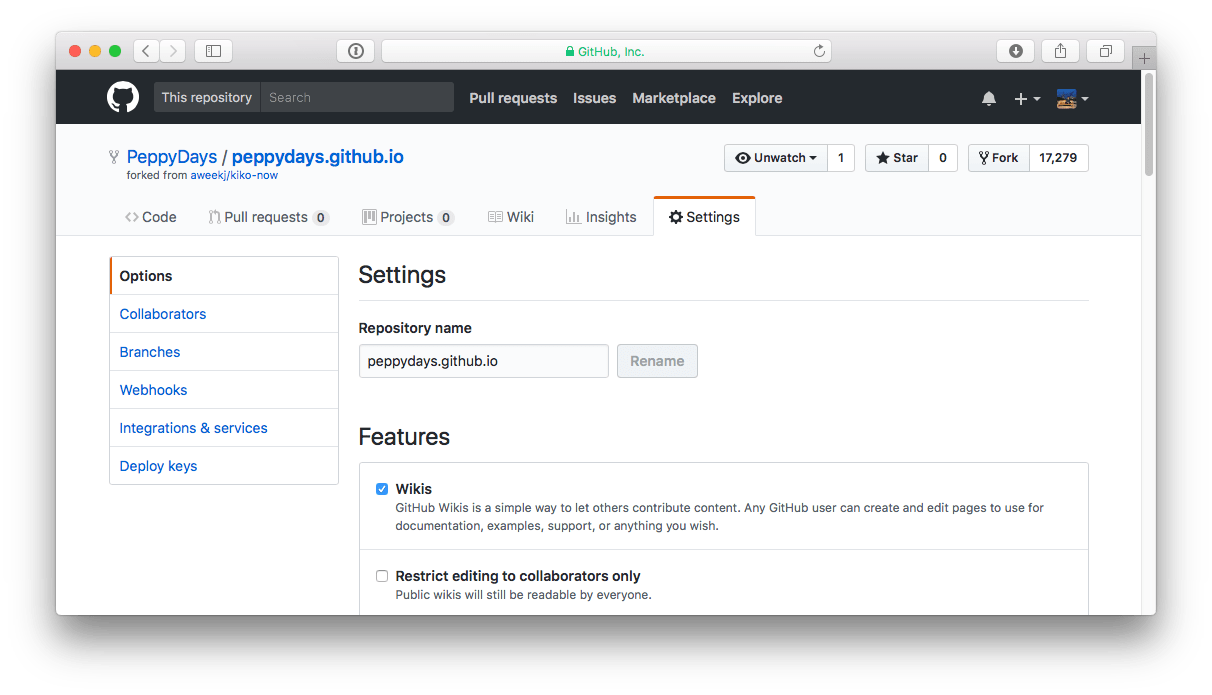Click the Rename button
Screen dimensions: 1212x695
(657, 361)
